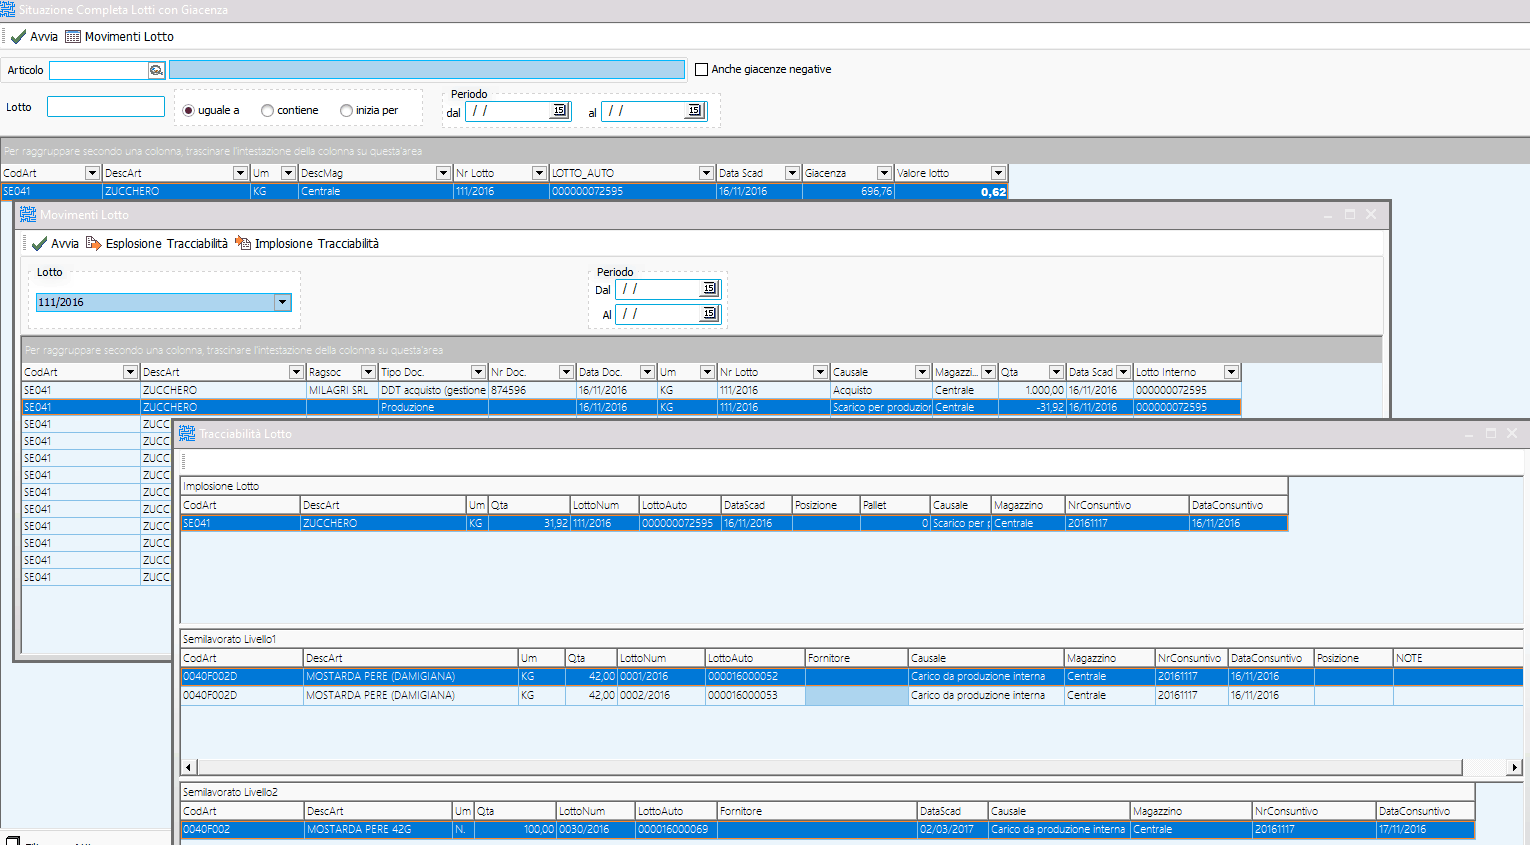Click the Articolo search lookup icon
1530x845 pixels.
[156, 70]
